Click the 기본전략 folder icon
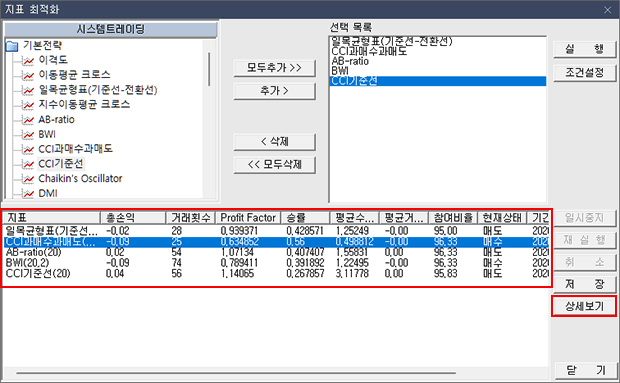Image resolution: width=620 pixels, height=383 pixels. pos(12,46)
